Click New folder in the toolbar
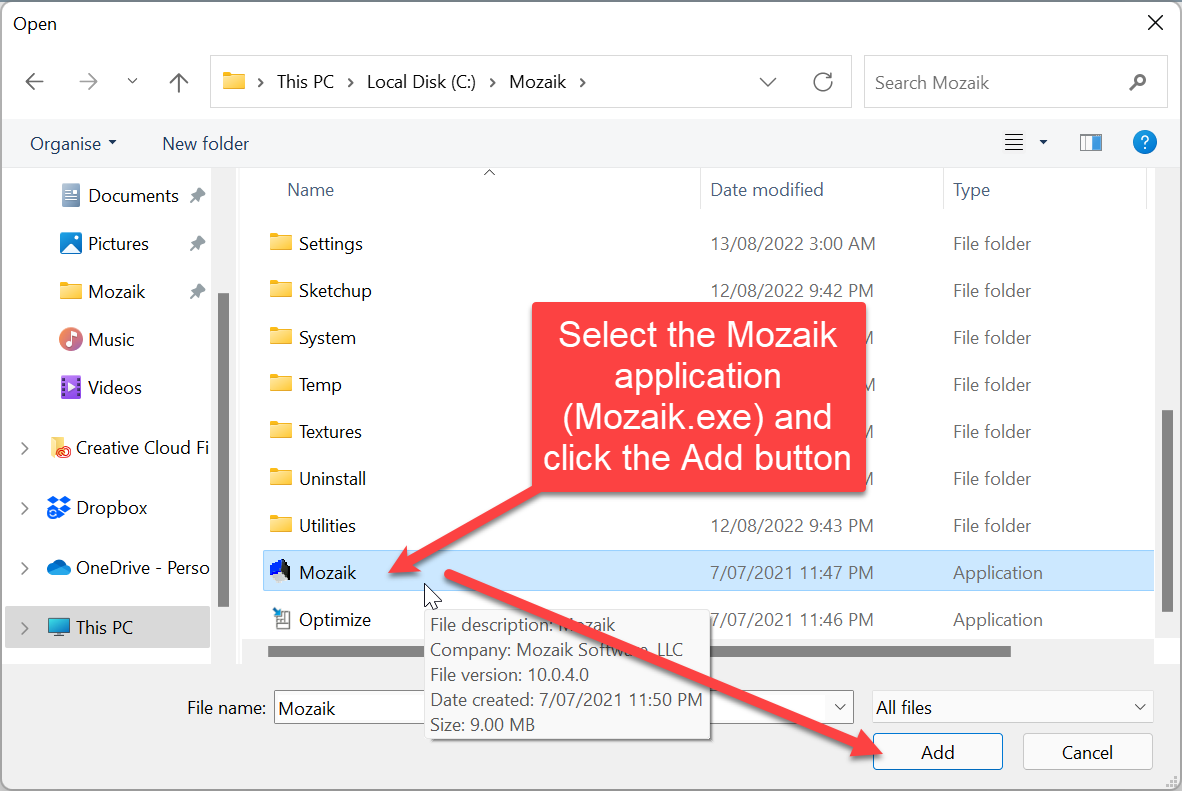Image resolution: width=1182 pixels, height=791 pixels. click(205, 144)
